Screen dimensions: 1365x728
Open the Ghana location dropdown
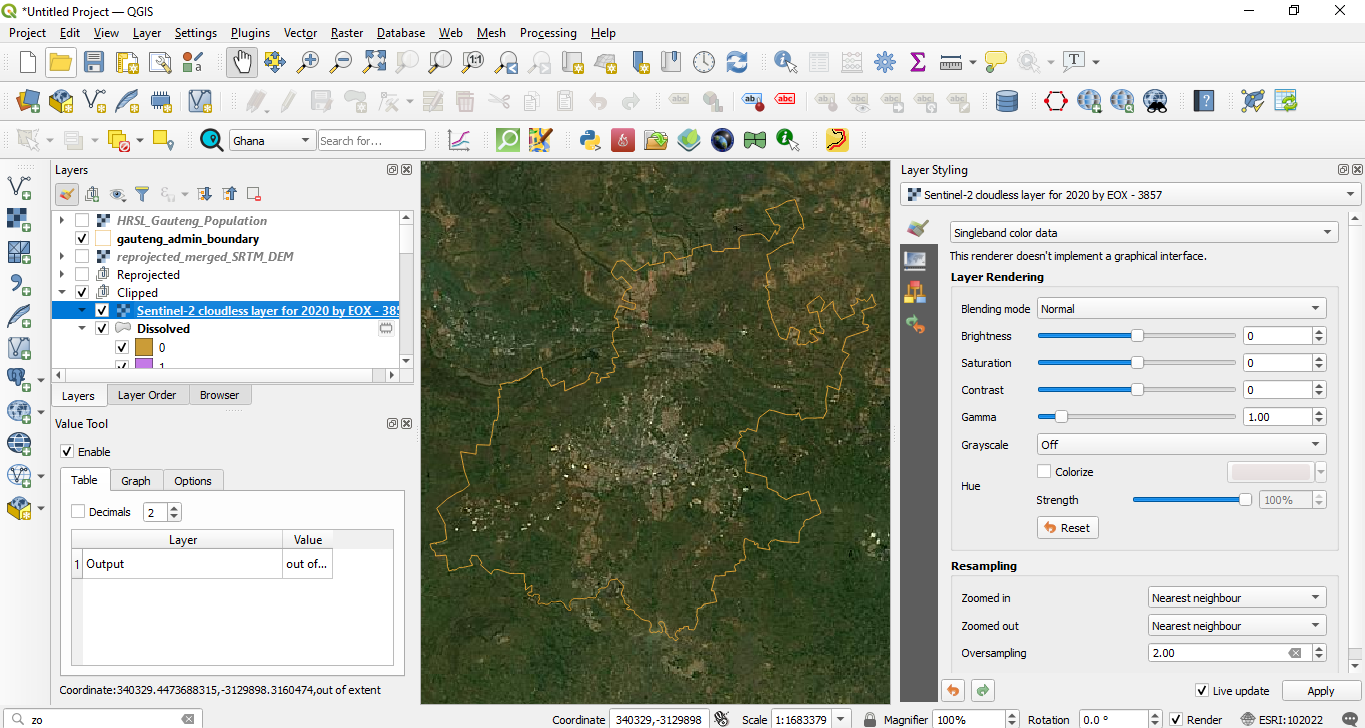point(271,141)
